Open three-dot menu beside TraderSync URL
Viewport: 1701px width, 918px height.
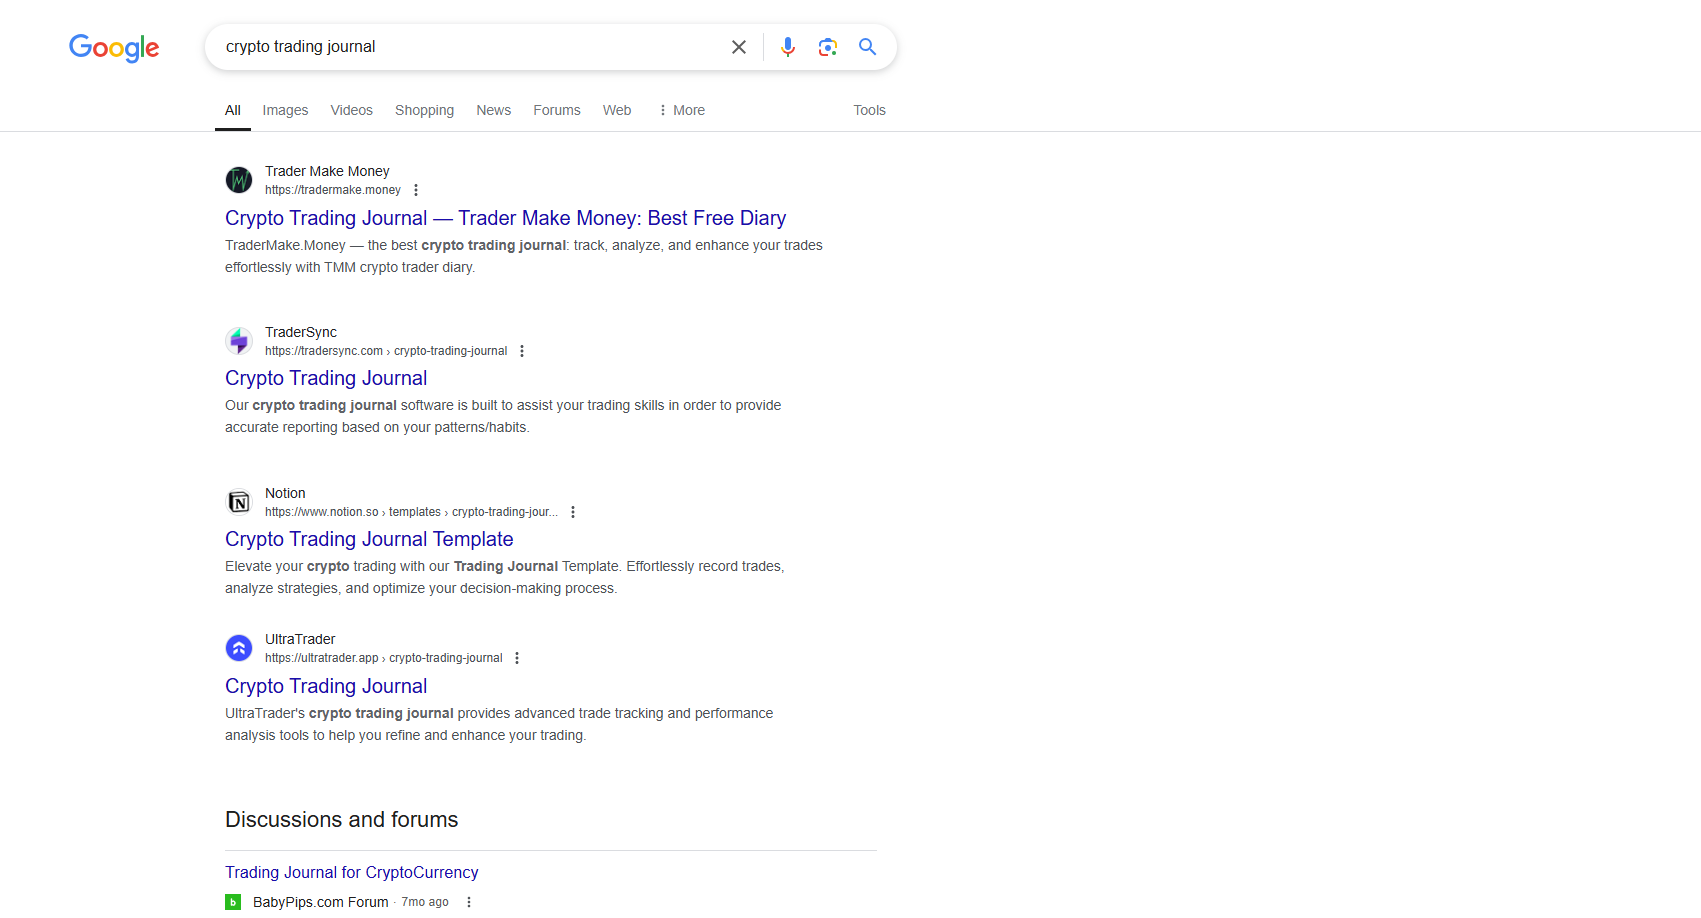point(522,351)
